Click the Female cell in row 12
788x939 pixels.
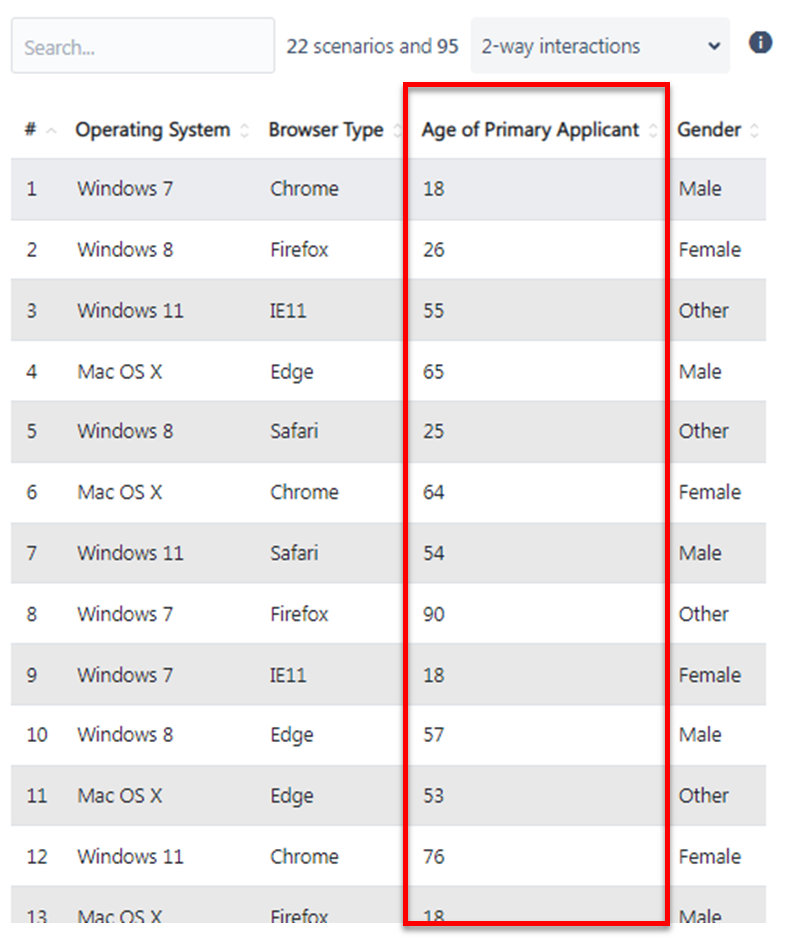(x=710, y=856)
